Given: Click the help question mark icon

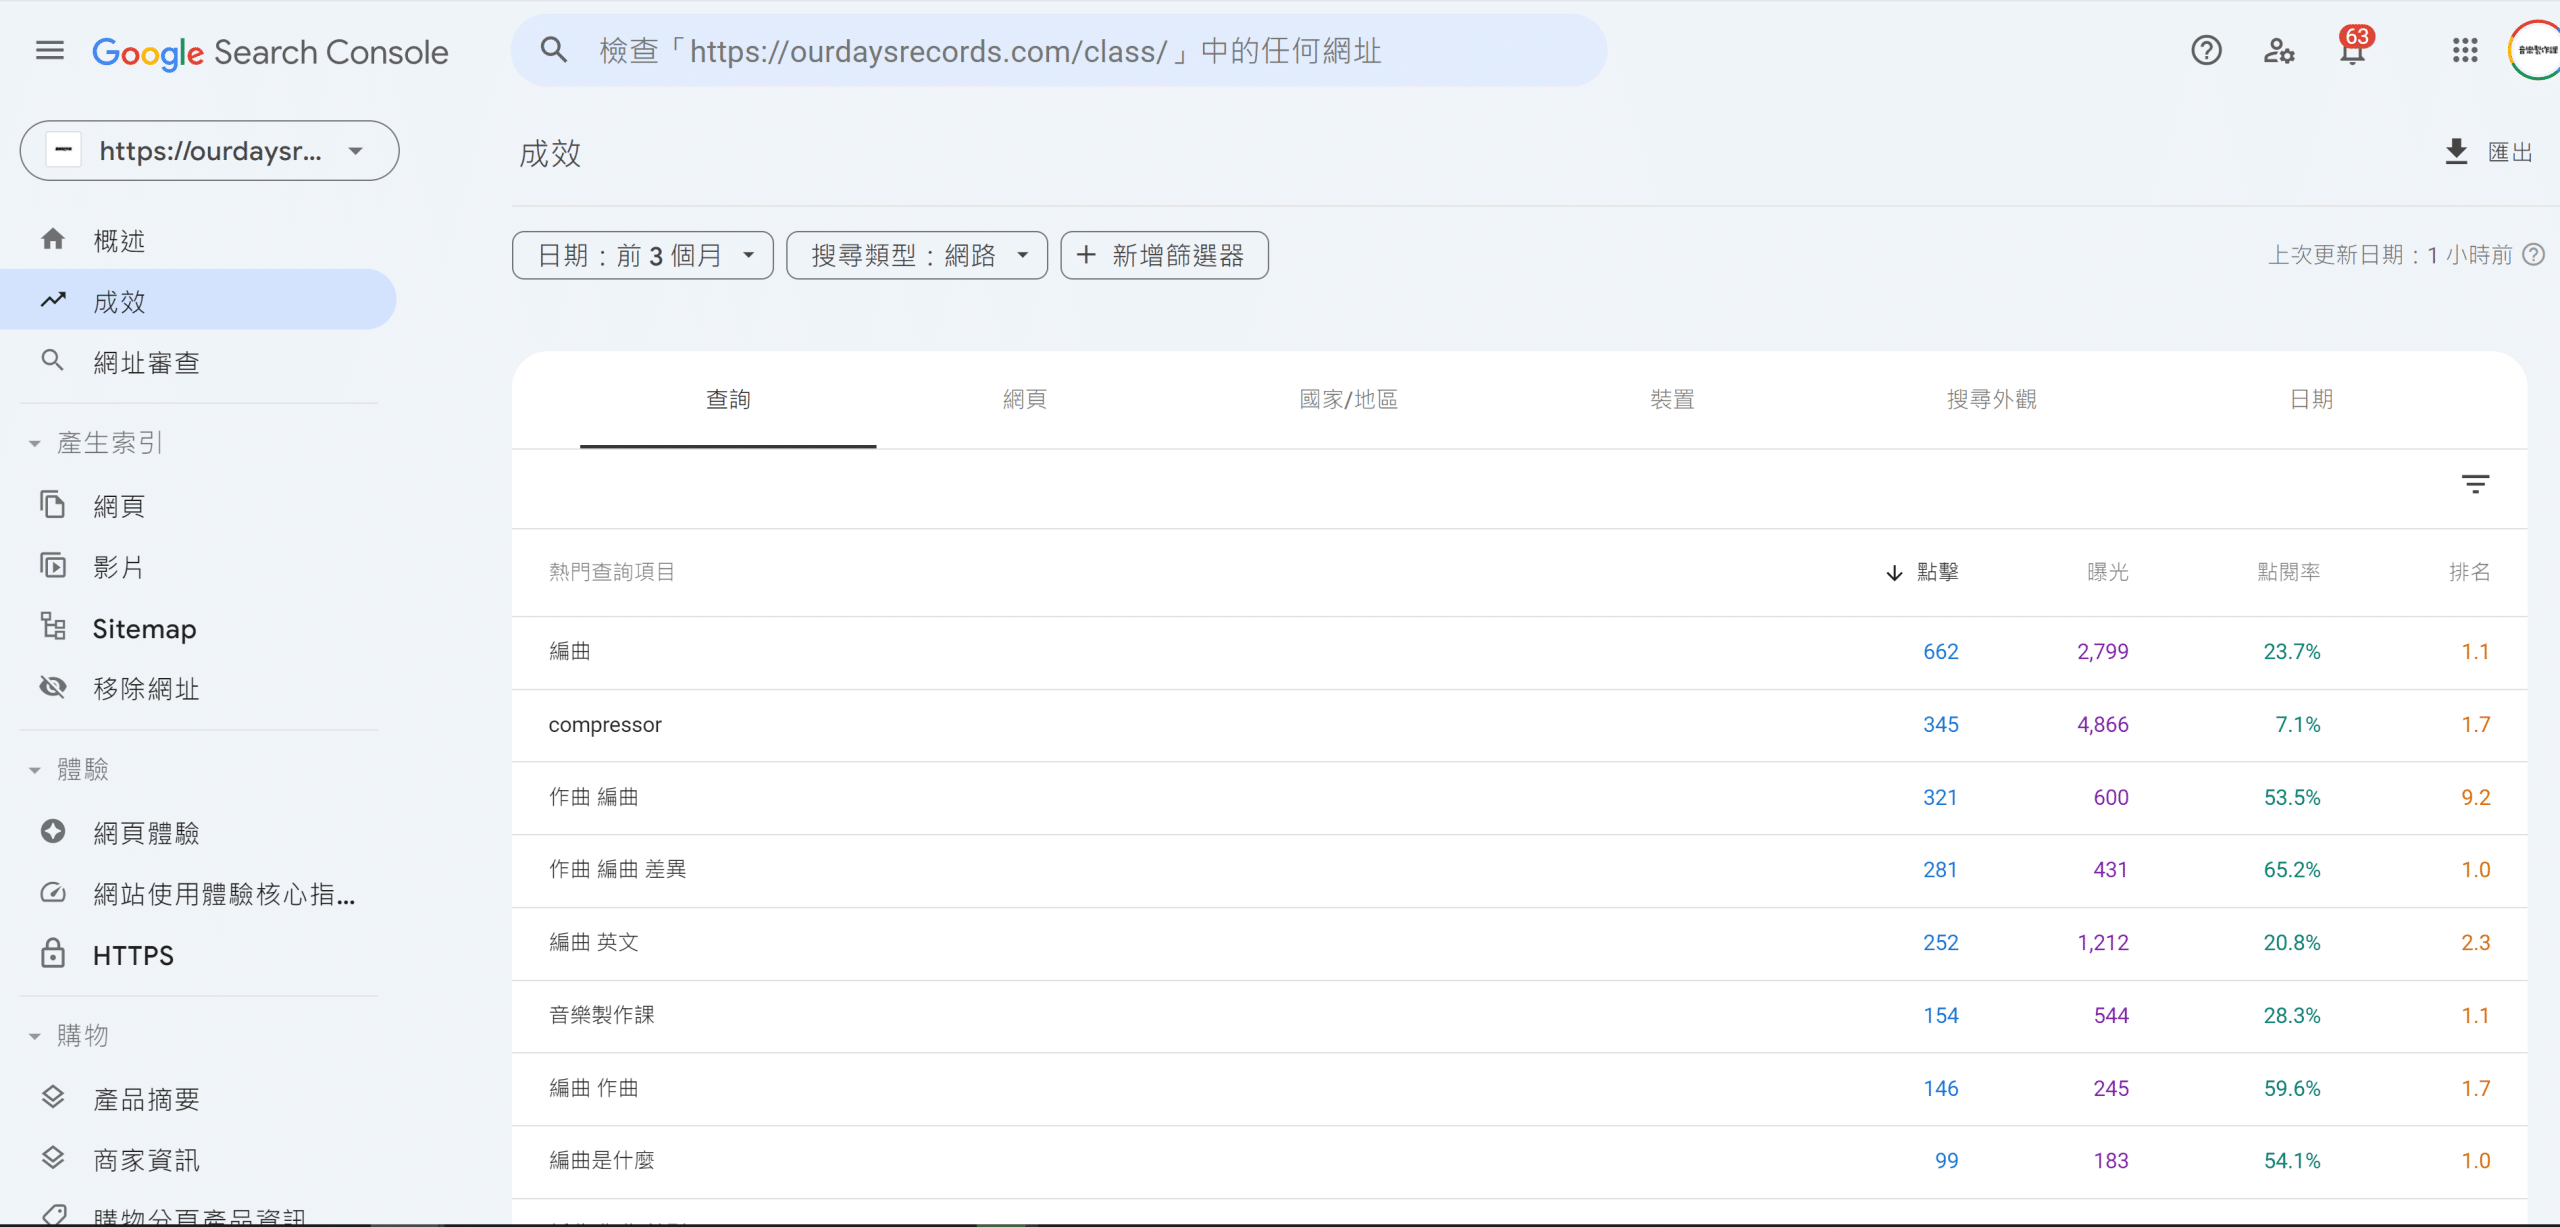Looking at the screenshot, I should 2206,50.
